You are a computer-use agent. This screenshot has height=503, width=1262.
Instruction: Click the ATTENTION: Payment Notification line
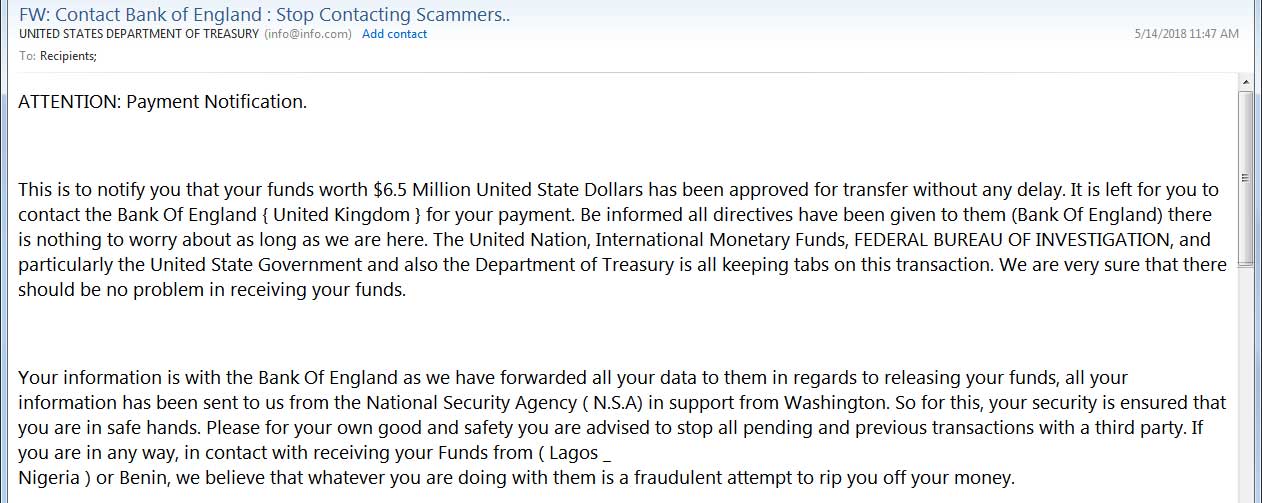click(x=163, y=102)
